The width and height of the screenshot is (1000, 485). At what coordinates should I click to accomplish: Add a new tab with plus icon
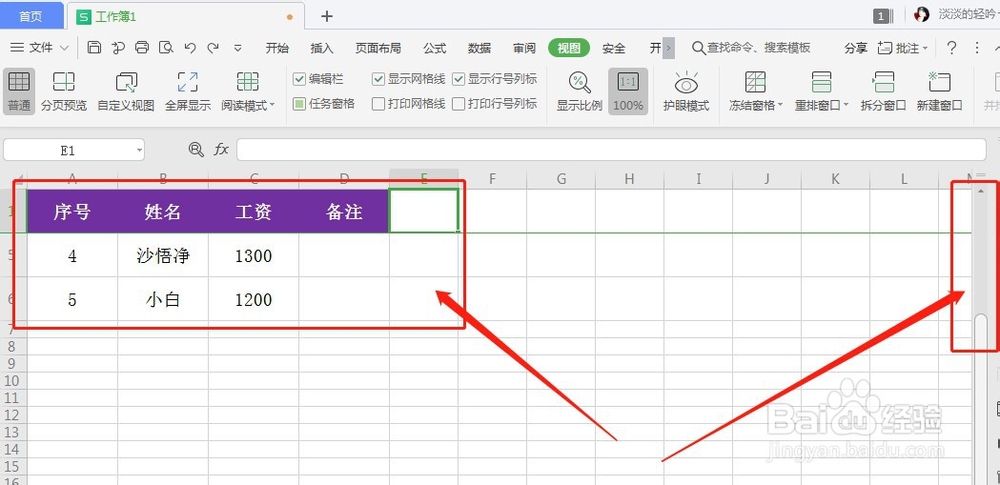(327, 17)
